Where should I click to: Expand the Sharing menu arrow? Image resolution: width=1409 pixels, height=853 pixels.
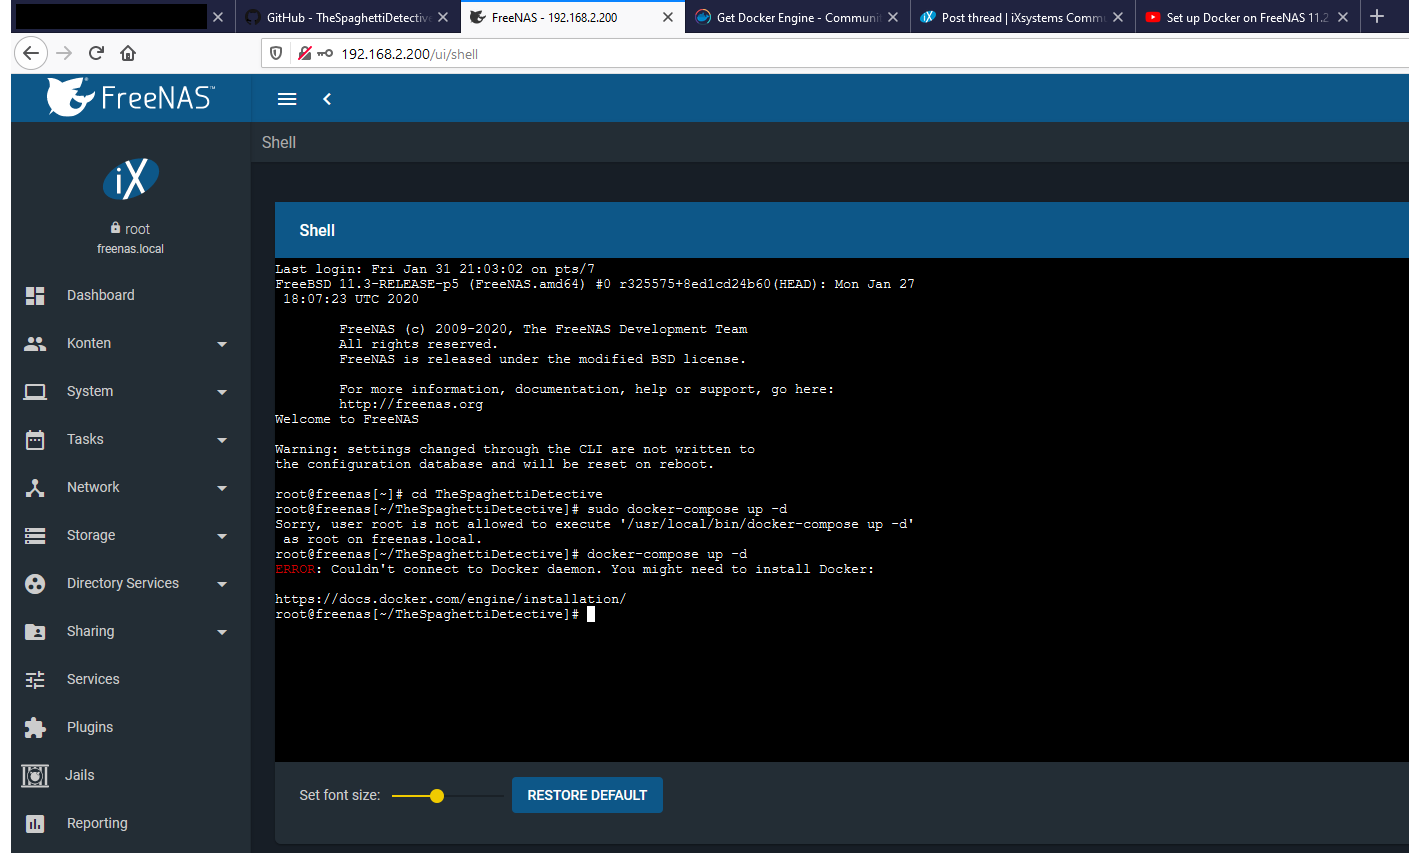222,632
